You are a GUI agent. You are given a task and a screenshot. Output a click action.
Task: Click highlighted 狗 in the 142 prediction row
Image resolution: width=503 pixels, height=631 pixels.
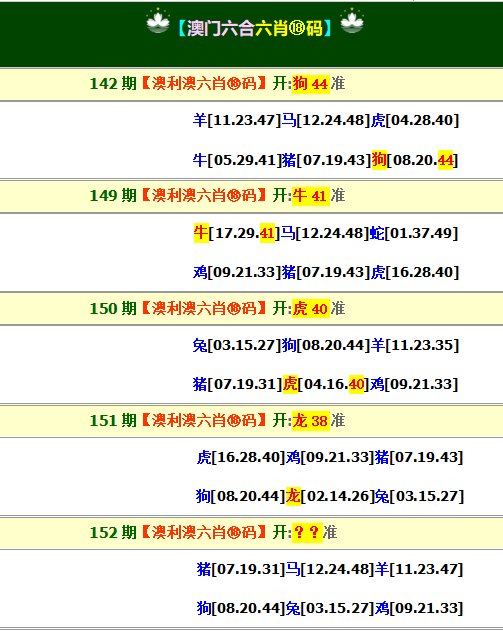tap(379, 160)
